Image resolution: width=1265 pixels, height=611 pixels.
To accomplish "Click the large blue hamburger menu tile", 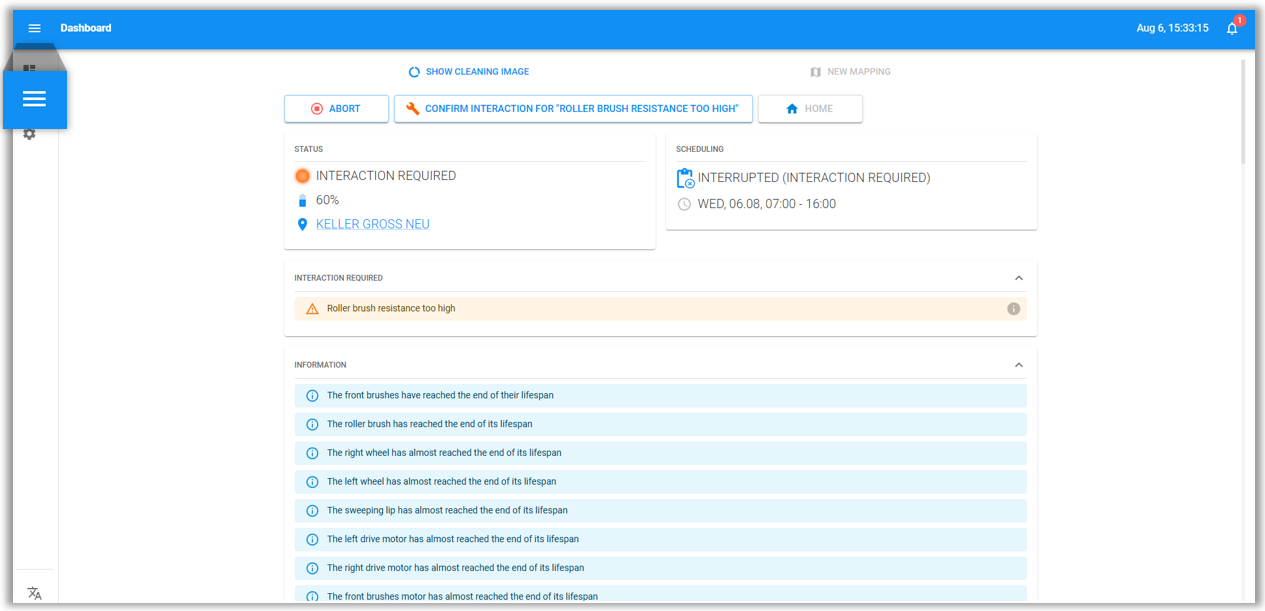I will [x=35, y=99].
